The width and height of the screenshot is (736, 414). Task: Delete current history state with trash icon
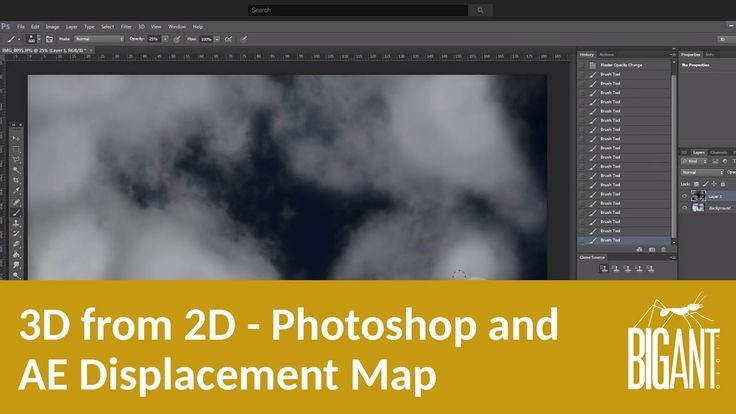click(x=663, y=250)
